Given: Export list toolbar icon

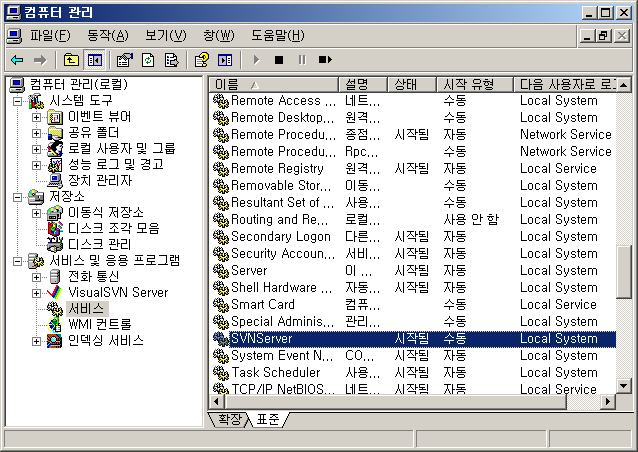Looking at the screenshot, I should click(x=171, y=61).
